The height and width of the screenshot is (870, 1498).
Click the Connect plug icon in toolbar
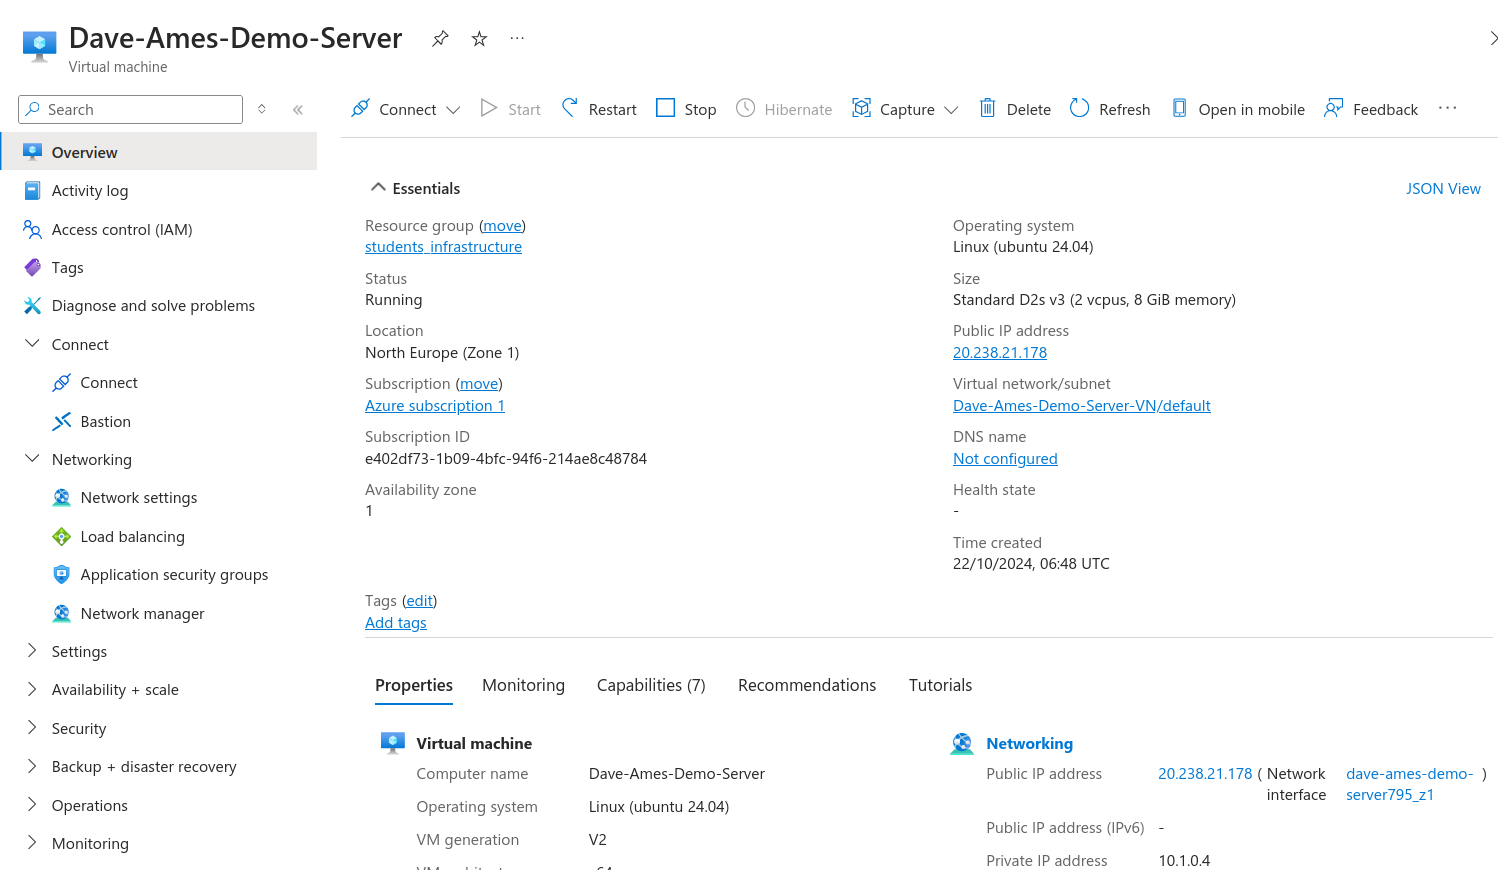(361, 108)
